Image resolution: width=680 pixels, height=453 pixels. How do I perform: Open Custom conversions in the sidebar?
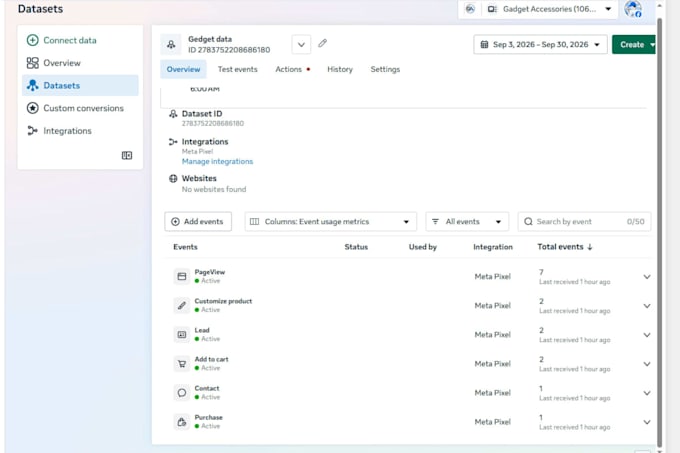[80, 108]
